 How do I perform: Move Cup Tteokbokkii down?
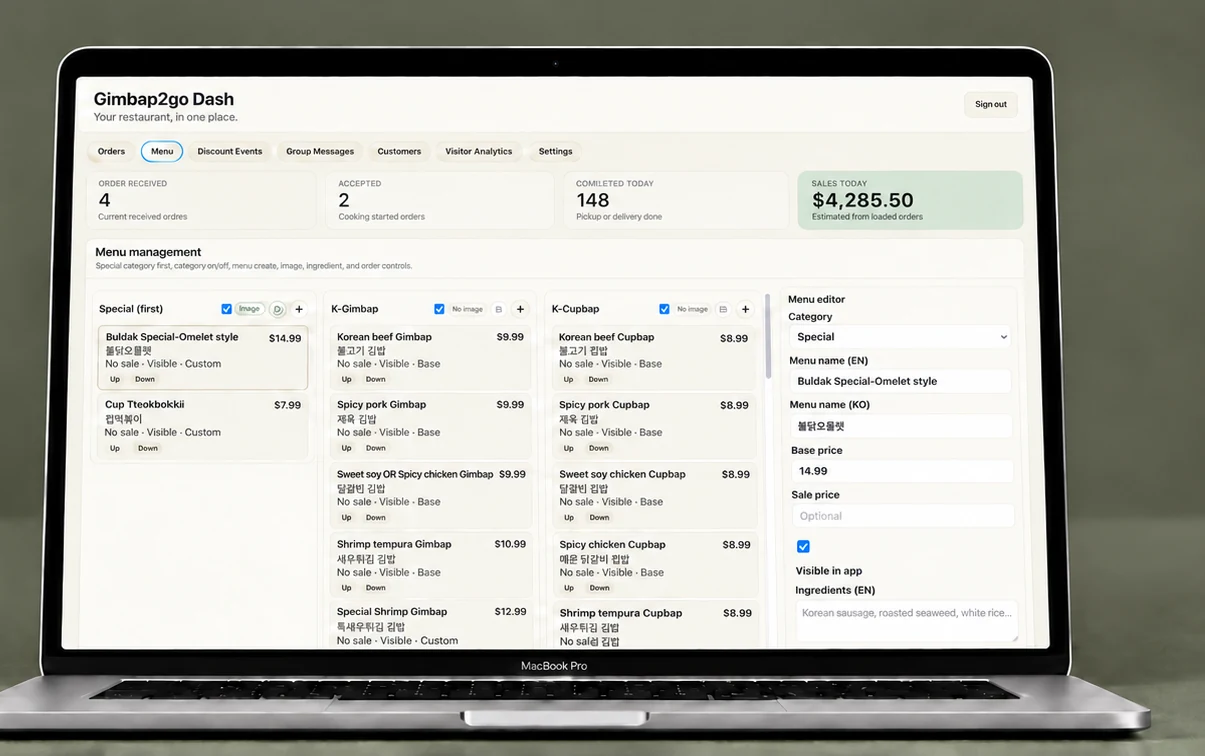coord(148,448)
